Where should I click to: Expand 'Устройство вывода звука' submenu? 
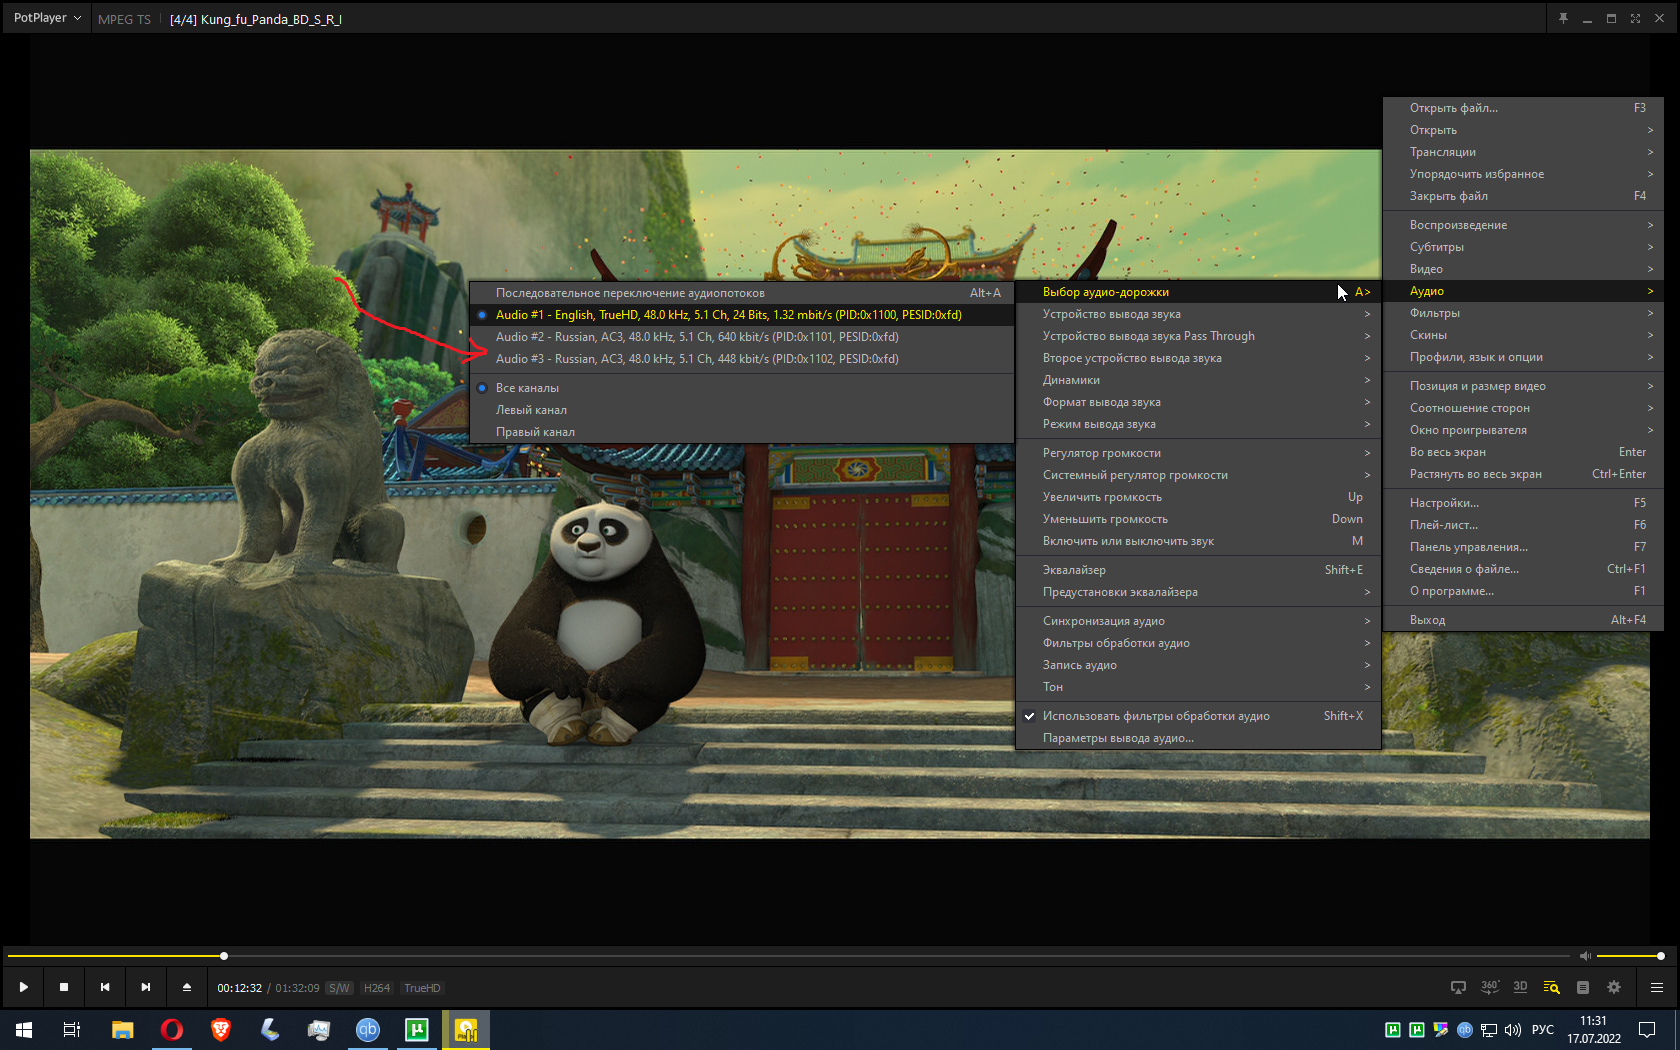coord(1198,314)
